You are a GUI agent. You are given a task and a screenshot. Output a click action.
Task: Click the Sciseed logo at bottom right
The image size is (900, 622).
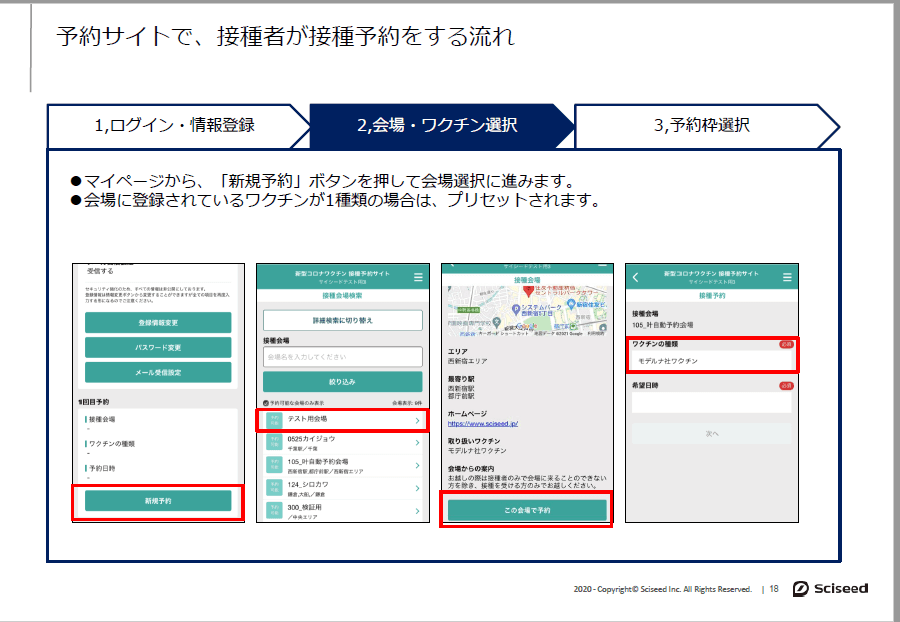(831, 589)
